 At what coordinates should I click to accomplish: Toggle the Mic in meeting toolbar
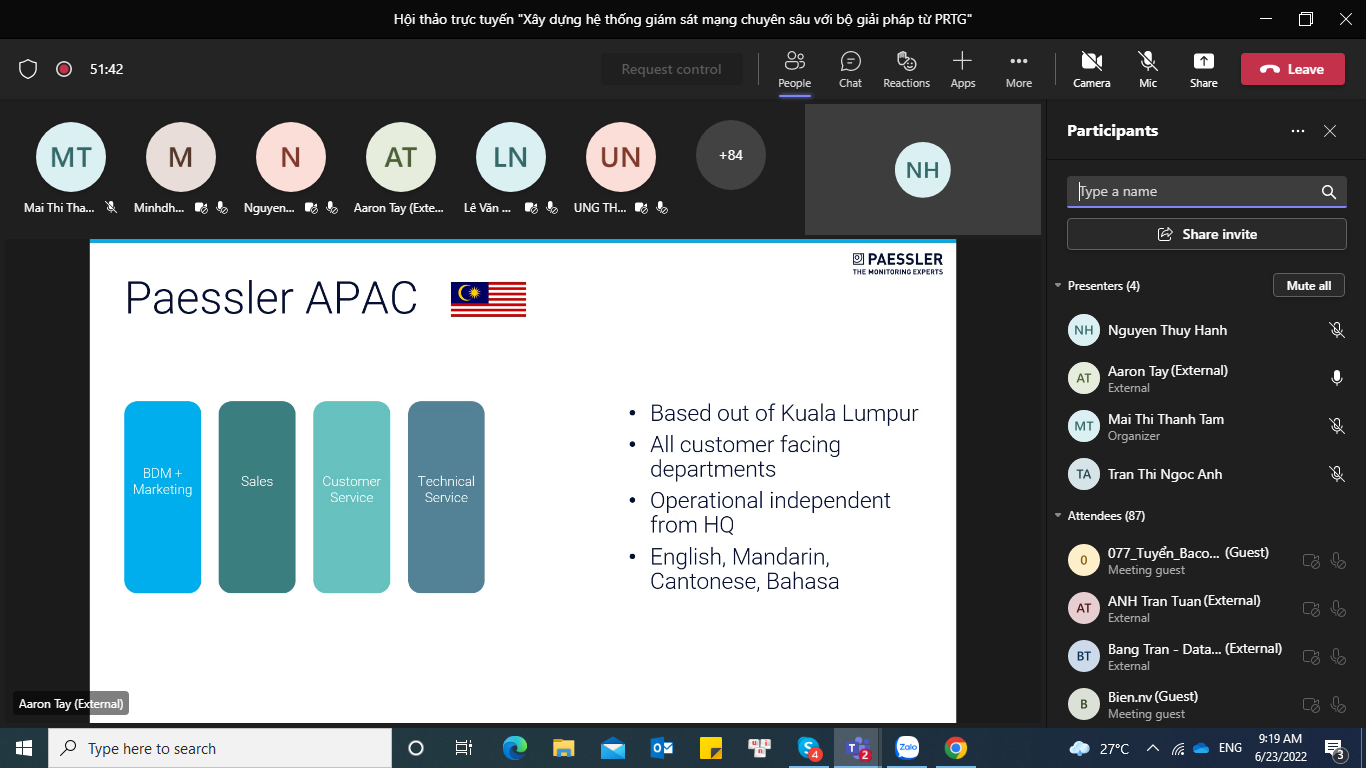coord(1148,69)
